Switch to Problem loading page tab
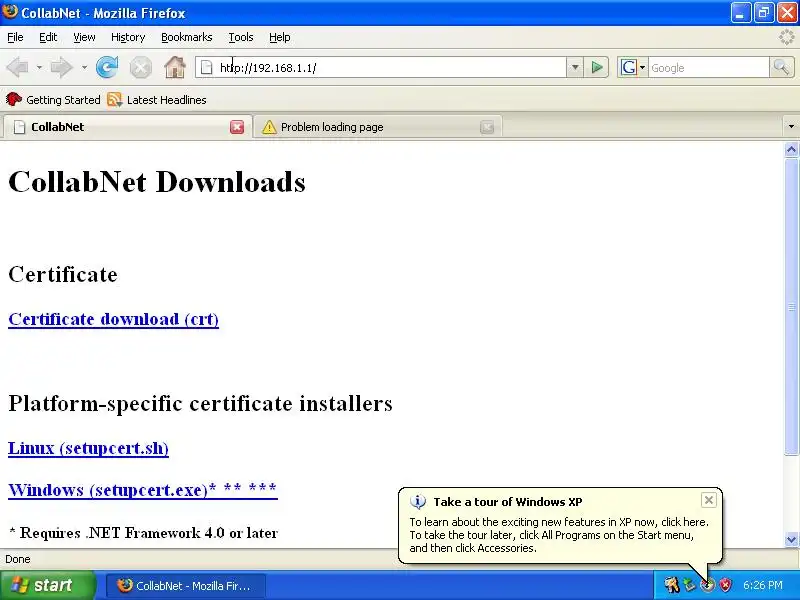800x600 pixels. tap(378, 127)
